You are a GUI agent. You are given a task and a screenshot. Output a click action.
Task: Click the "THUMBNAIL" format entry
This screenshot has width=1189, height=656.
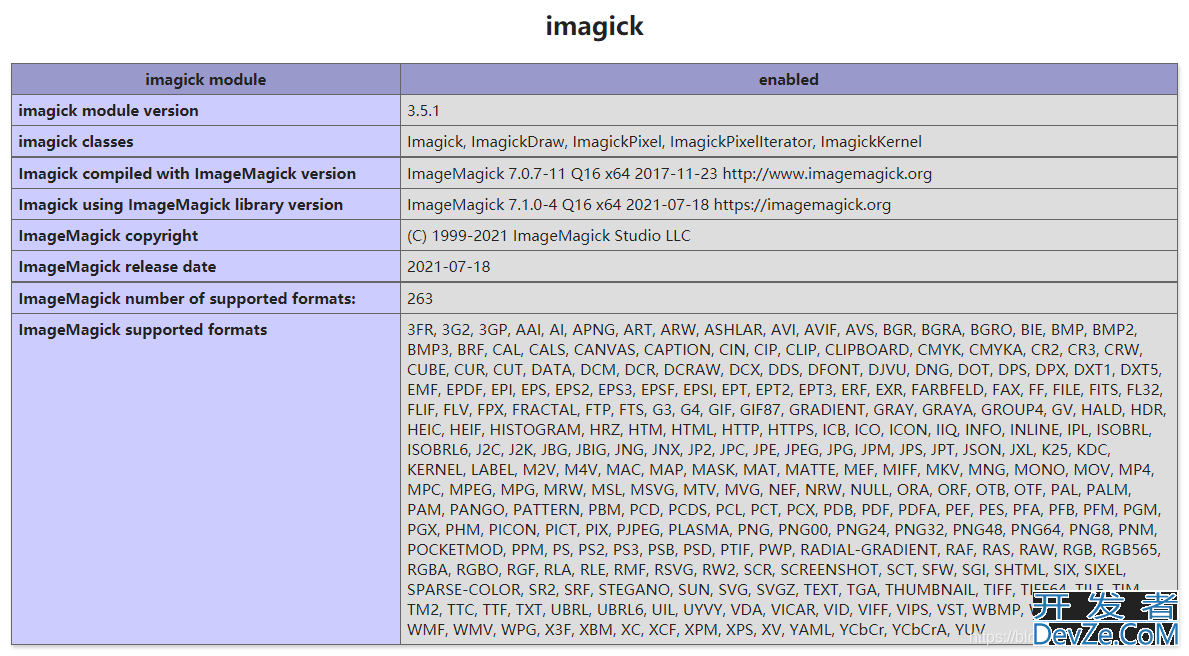click(930, 590)
